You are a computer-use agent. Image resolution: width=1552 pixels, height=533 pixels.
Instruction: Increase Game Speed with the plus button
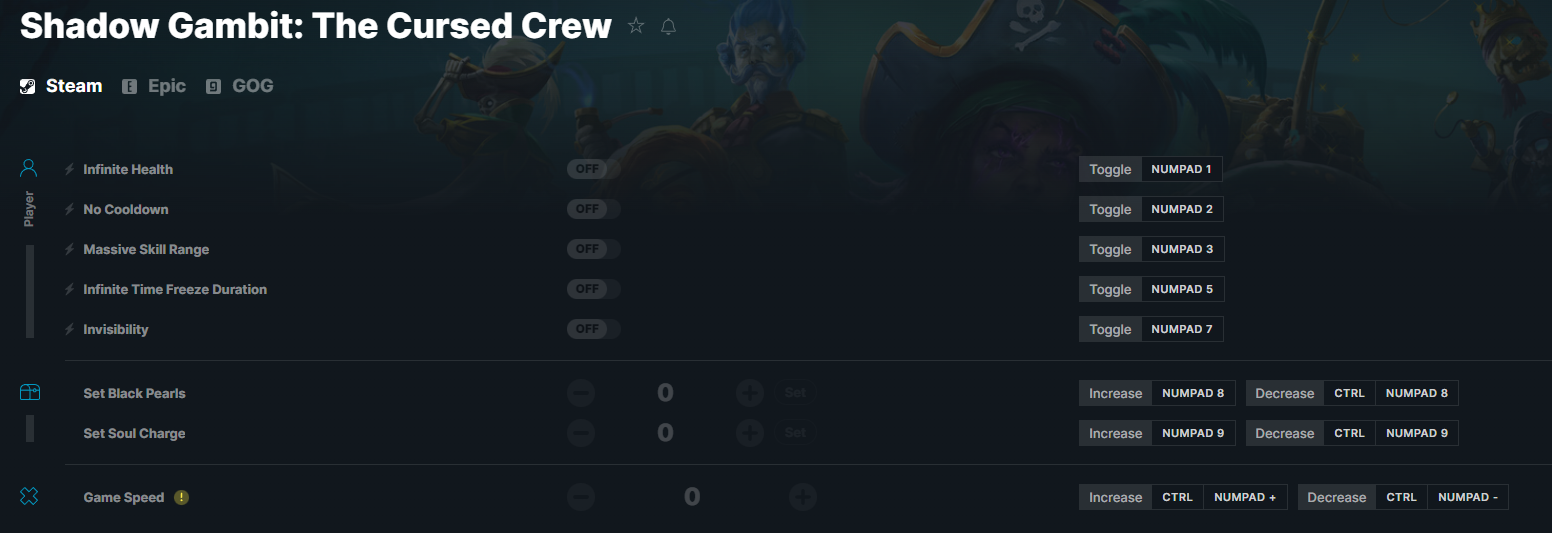803,497
